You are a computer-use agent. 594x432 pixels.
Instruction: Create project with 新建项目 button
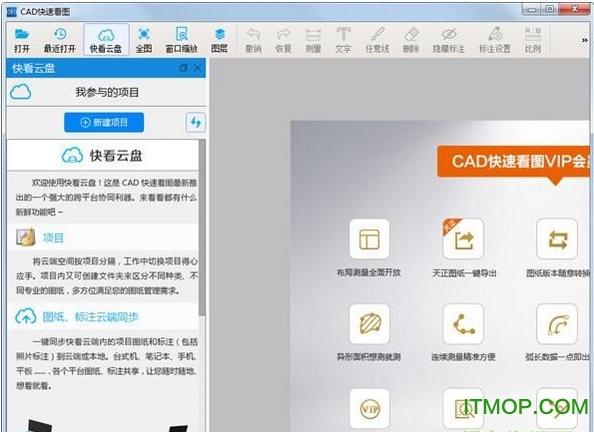coord(104,122)
